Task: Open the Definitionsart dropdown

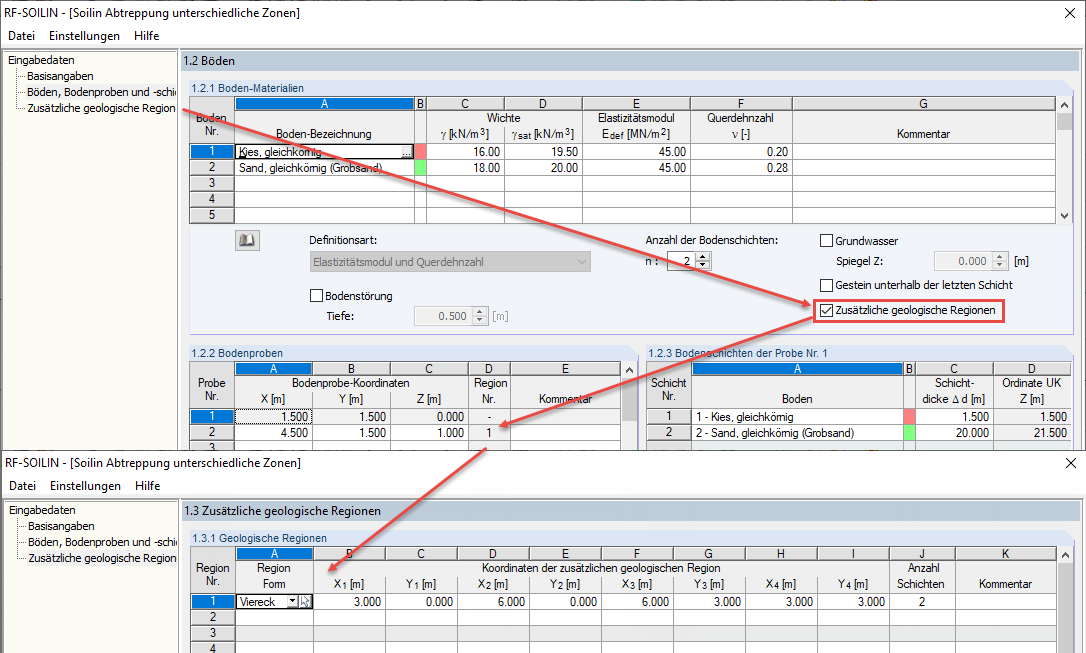Action: pyautogui.click(x=450, y=262)
